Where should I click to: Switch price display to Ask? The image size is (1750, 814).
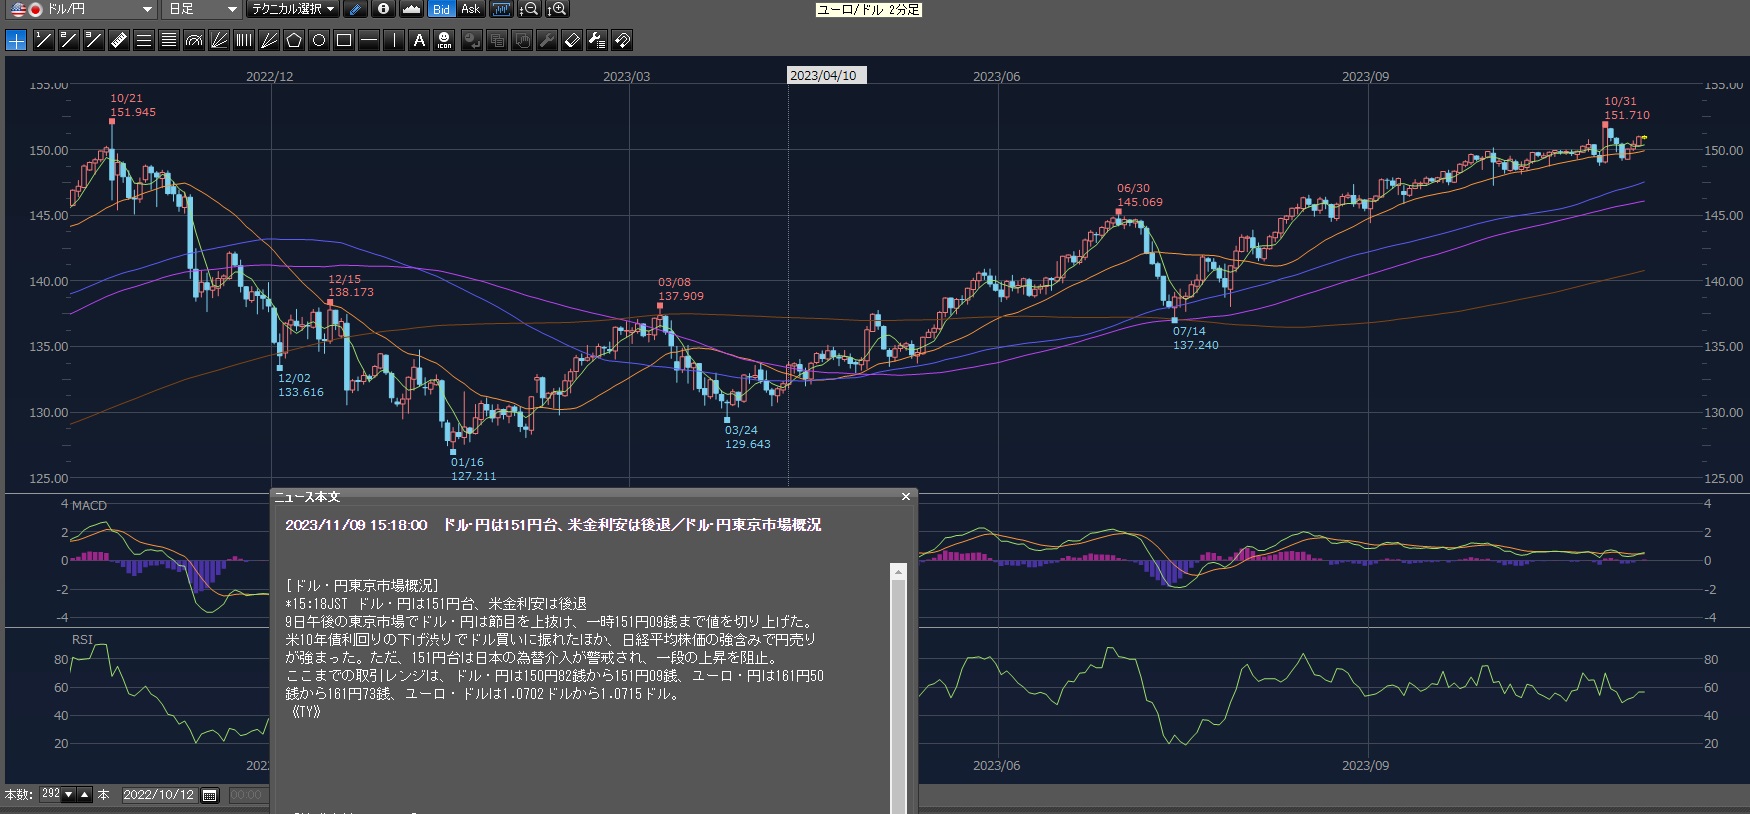(x=470, y=9)
